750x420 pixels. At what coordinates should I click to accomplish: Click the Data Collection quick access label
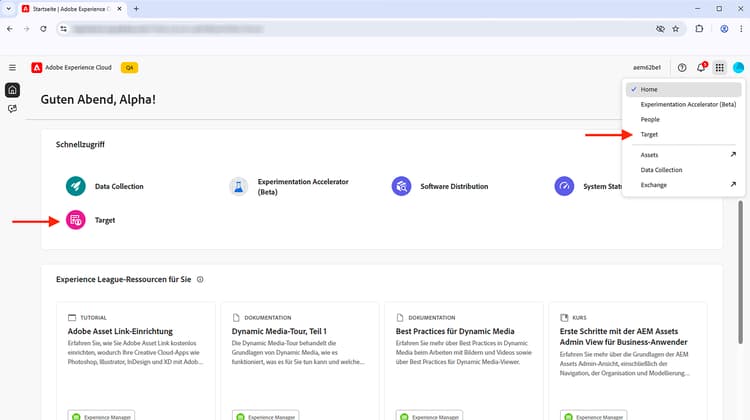tap(119, 187)
